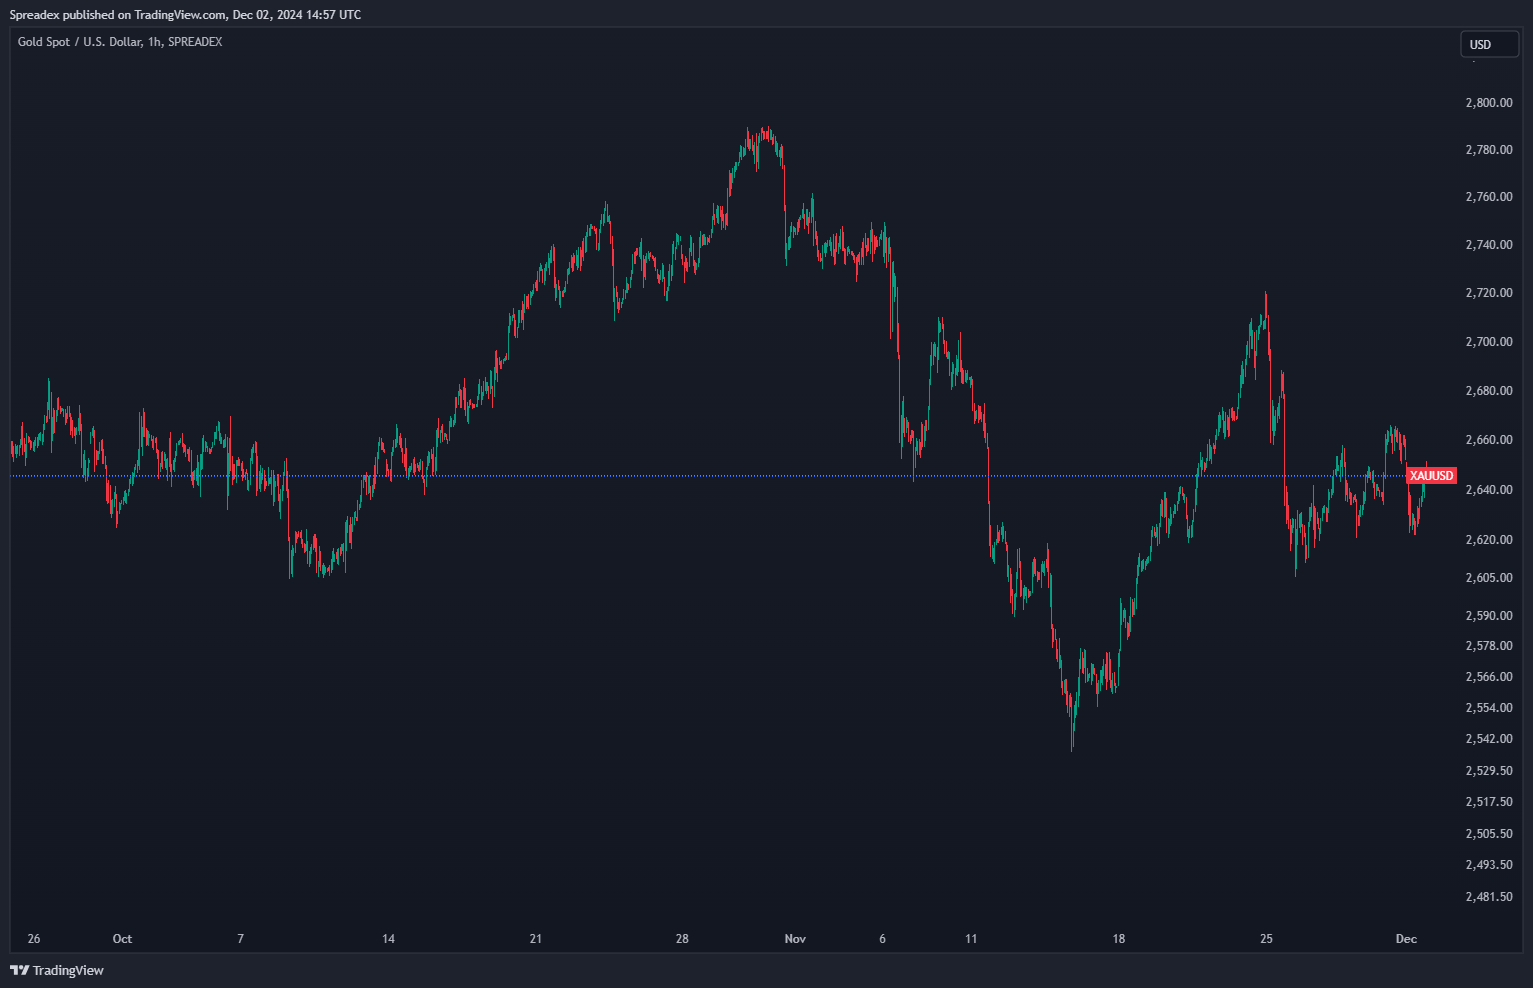Click the Oct date label on time axis
This screenshot has width=1533, height=988.
point(122,939)
